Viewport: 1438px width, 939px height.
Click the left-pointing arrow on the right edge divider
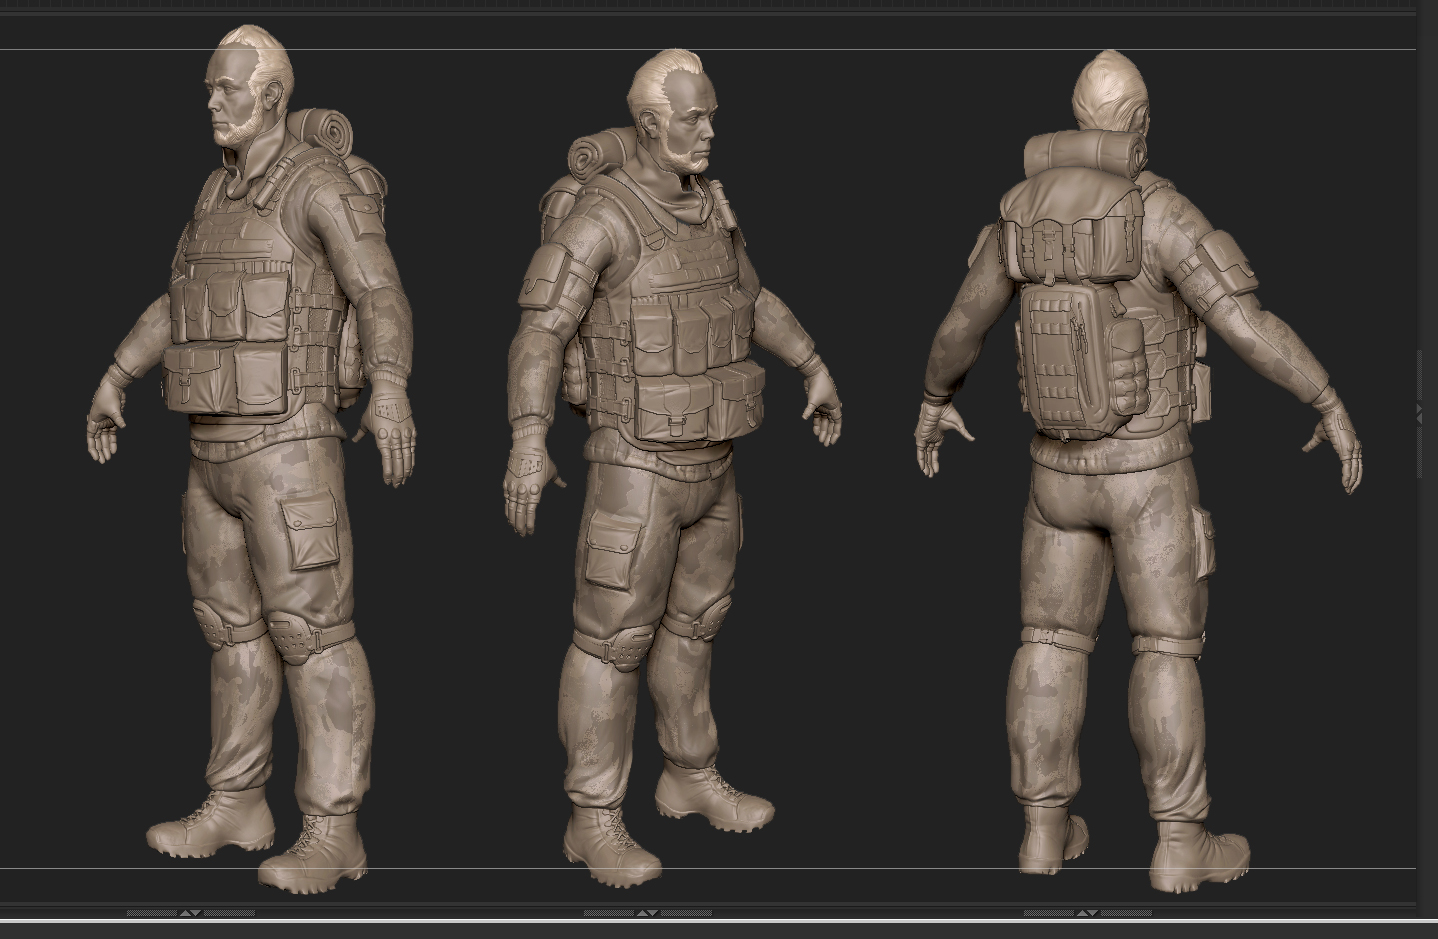(1420, 419)
